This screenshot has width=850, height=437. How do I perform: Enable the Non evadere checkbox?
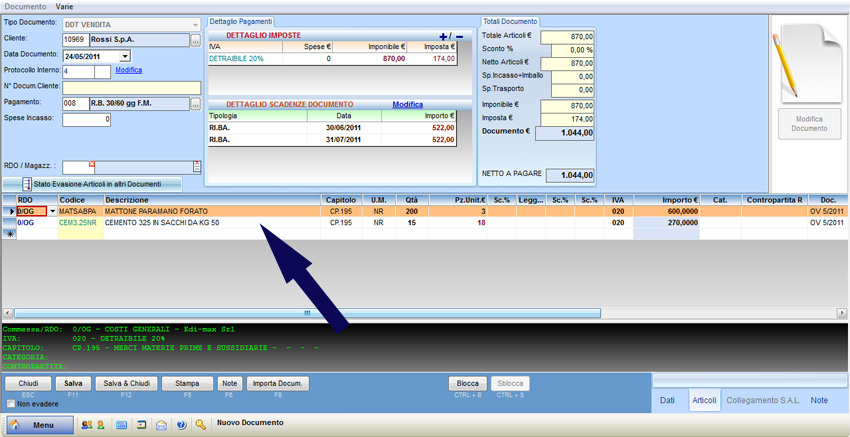(x=11, y=404)
